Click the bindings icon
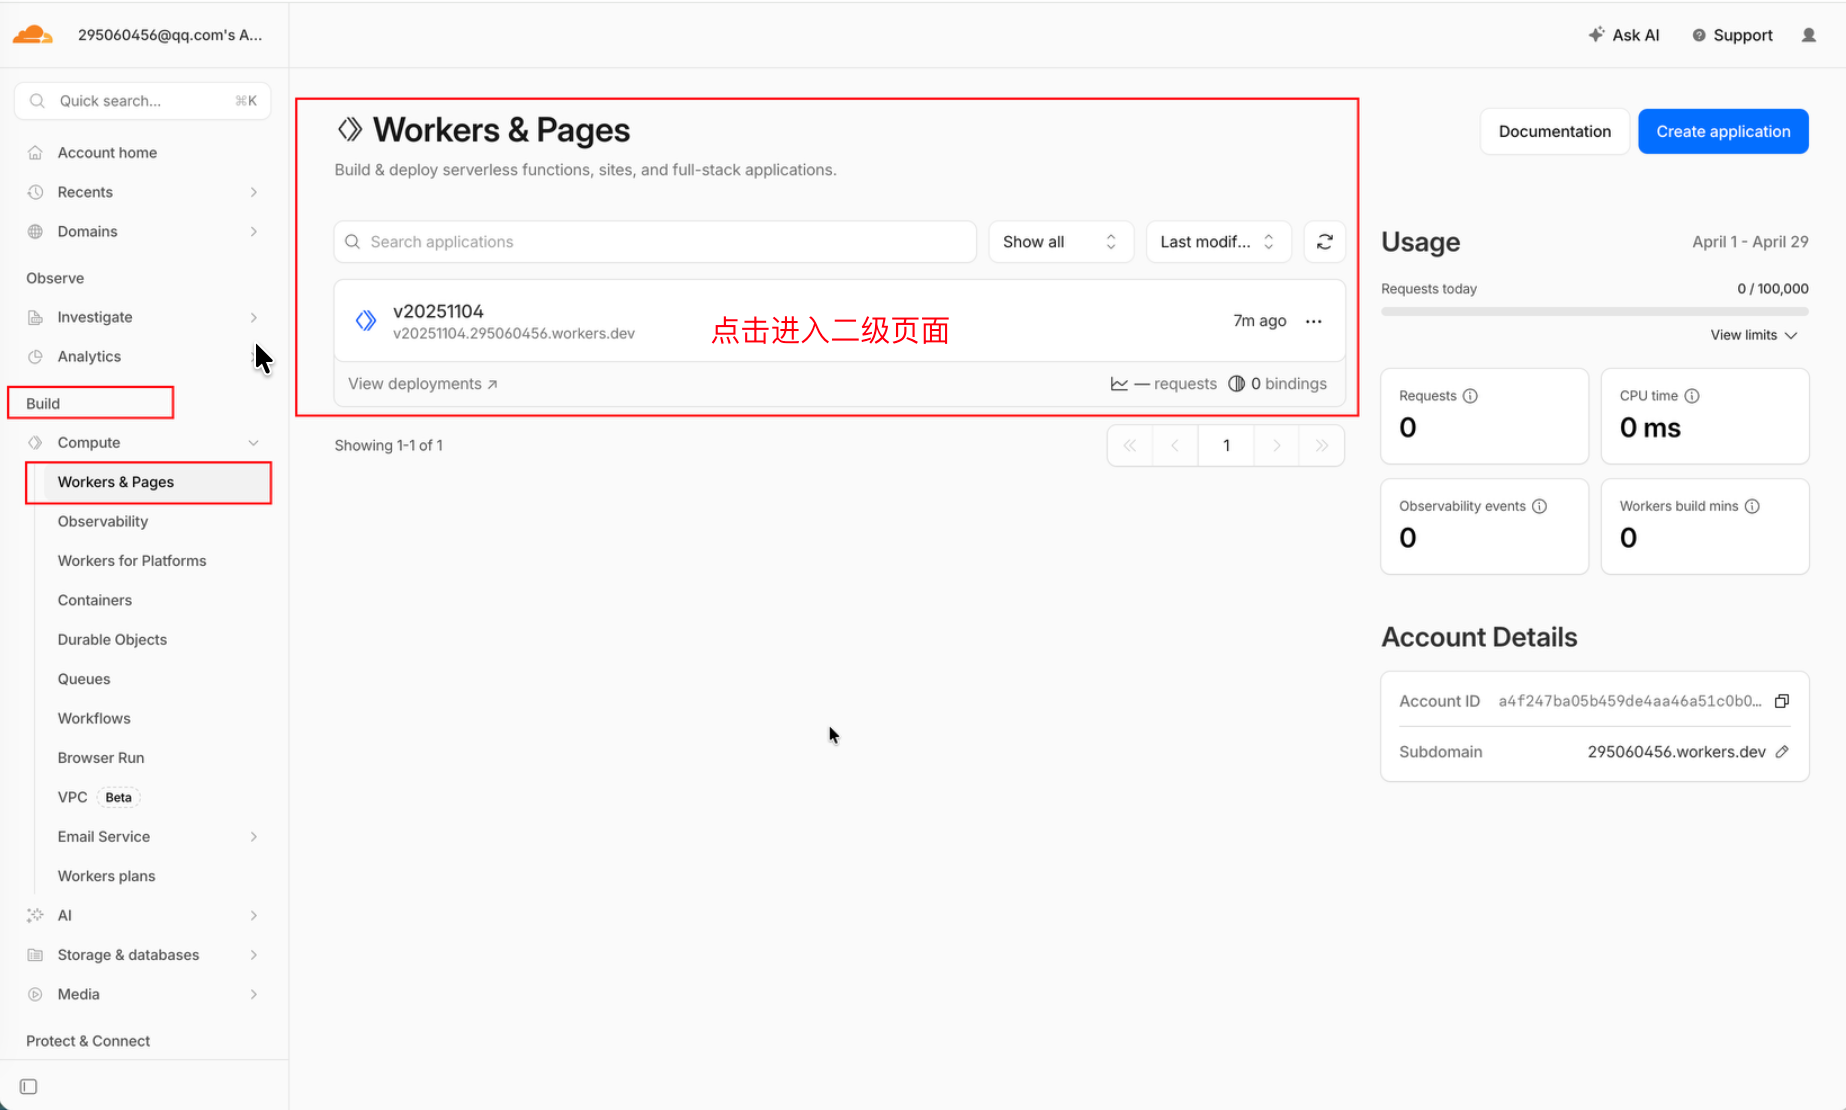1846x1110 pixels. pos(1236,384)
